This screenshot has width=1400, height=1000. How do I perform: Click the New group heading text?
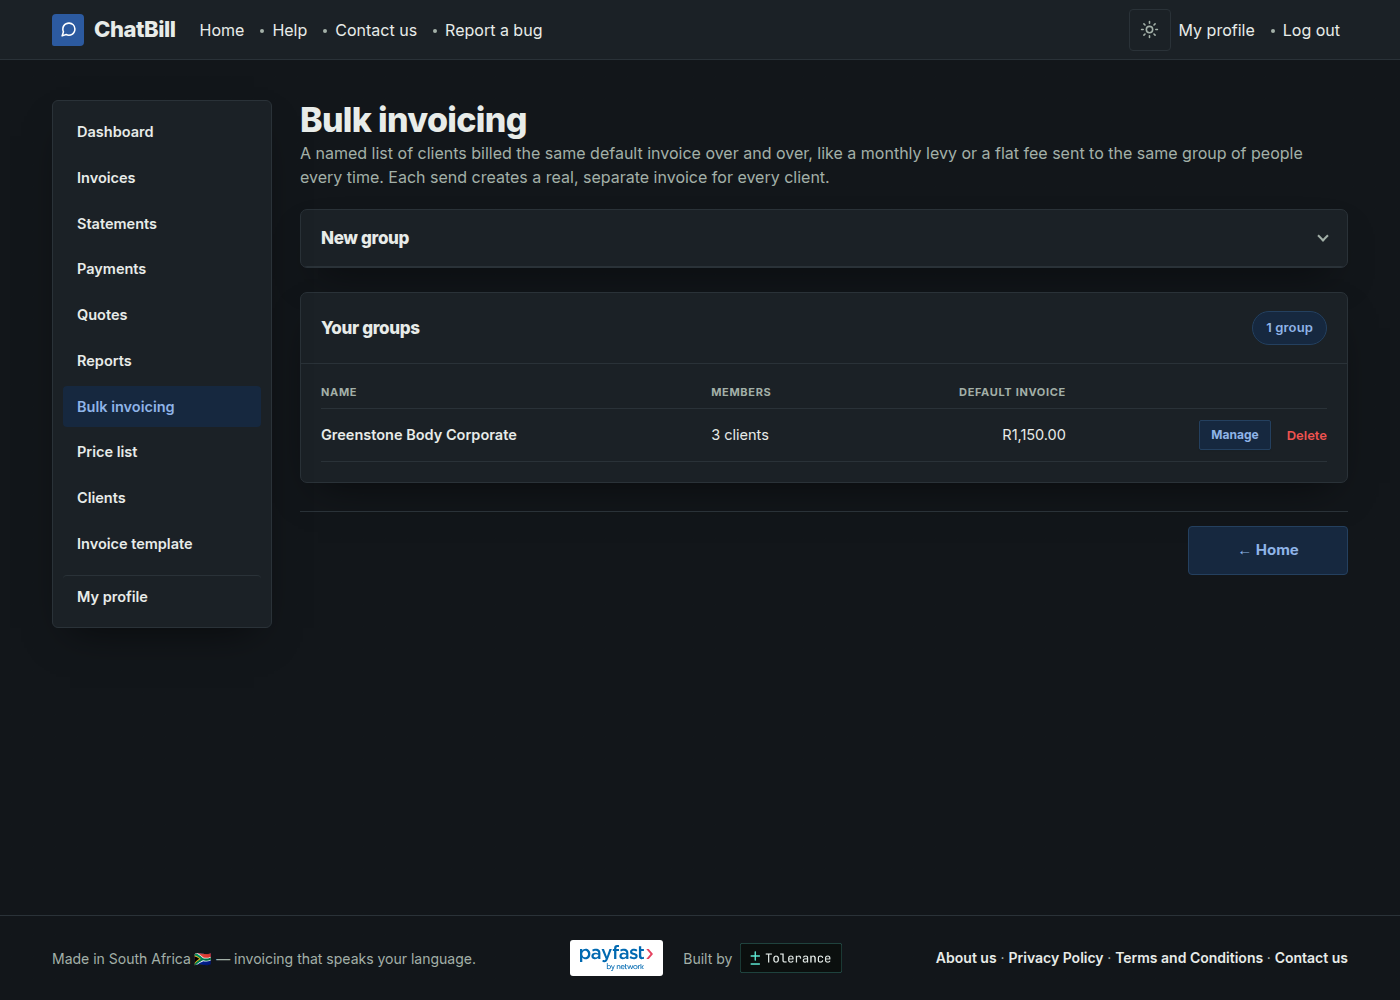pos(365,238)
